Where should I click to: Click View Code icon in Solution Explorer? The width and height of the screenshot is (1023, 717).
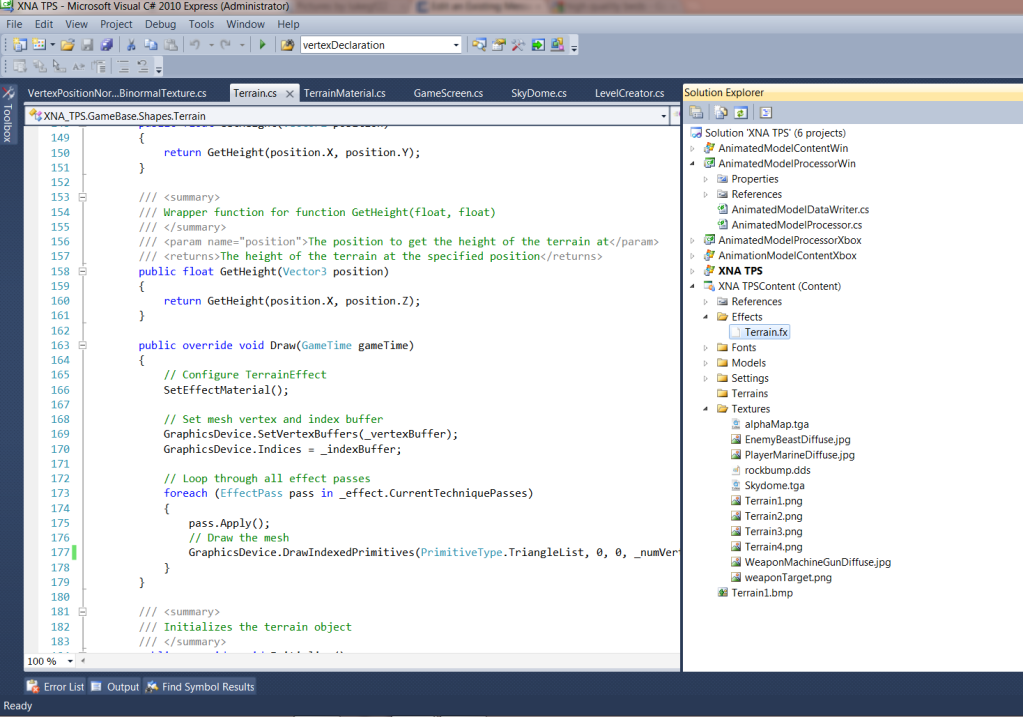click(766, 112)
